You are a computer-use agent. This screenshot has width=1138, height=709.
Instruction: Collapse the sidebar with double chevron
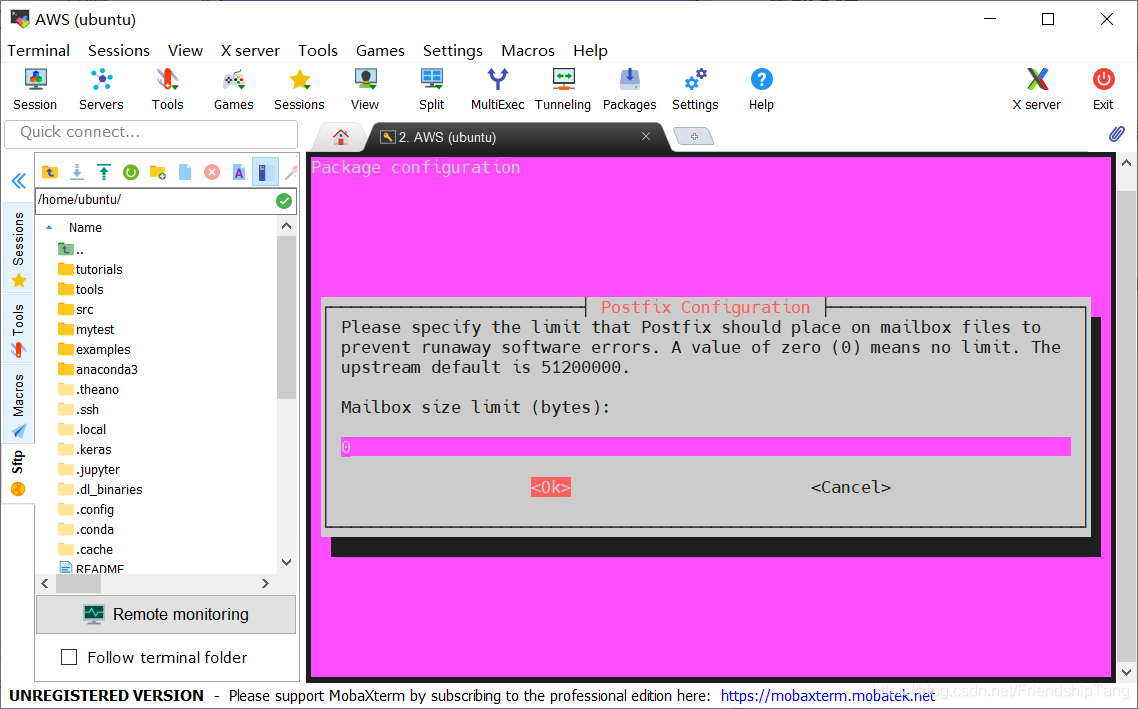coord(19,181)
